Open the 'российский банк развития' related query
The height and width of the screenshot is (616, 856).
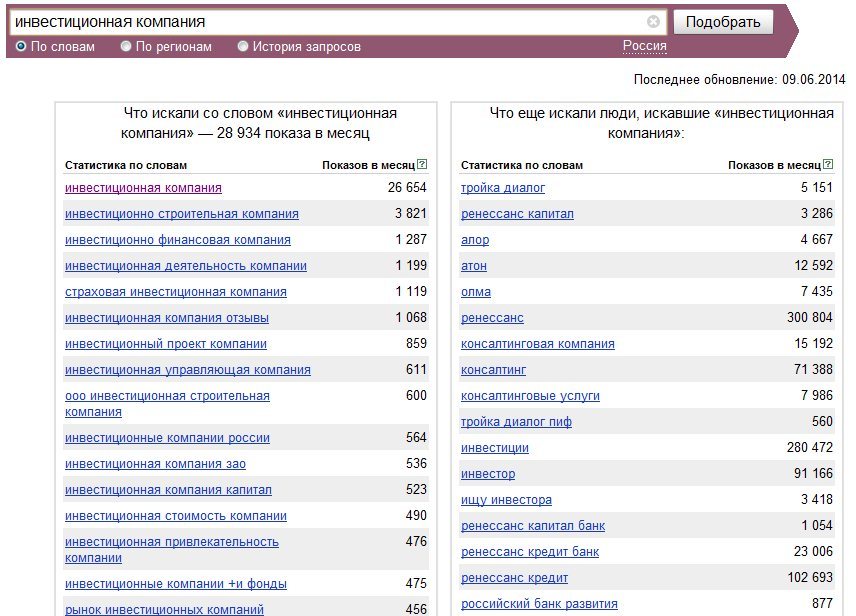click(x=539, y=604)
